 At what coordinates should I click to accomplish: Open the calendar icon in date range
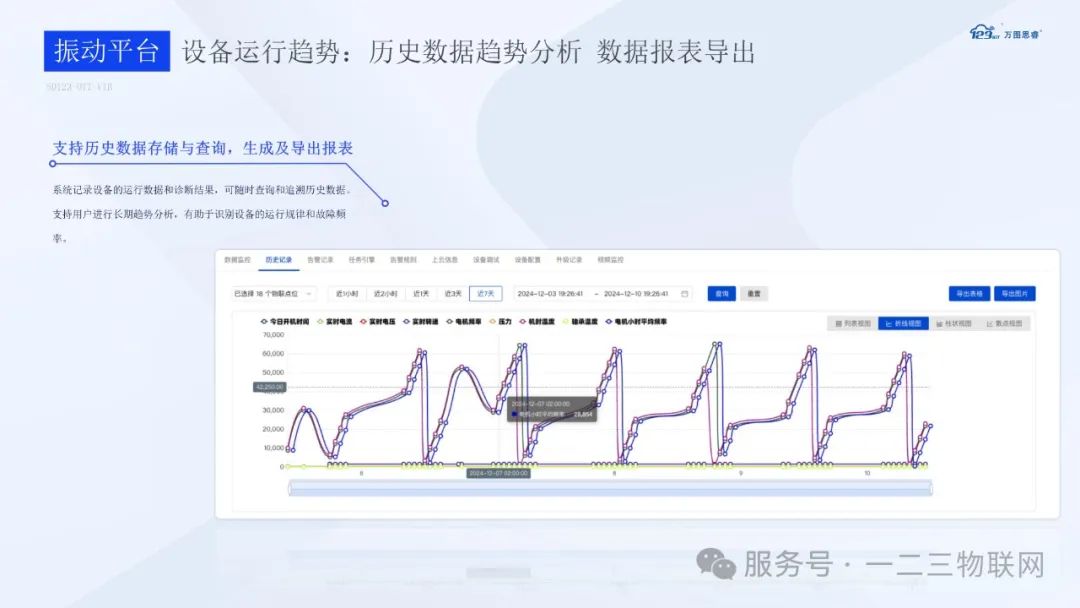(x=685, y=293)
